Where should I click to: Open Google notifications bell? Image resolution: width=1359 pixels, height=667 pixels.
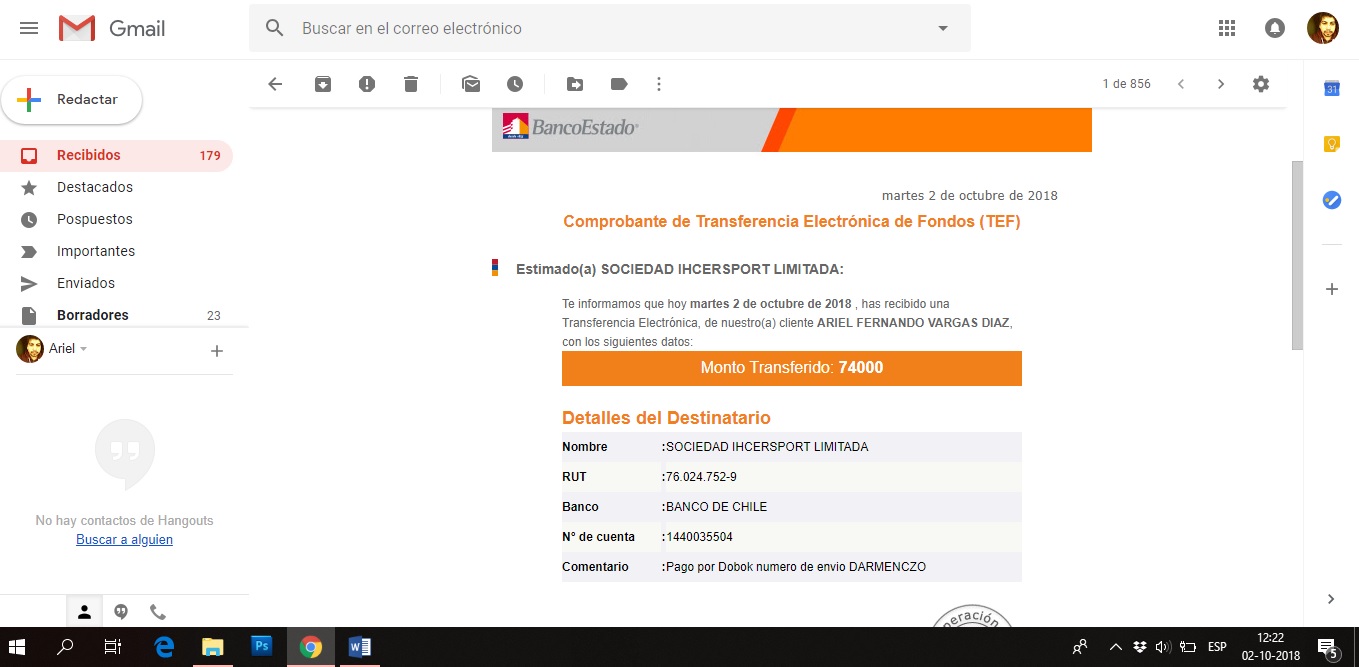pos(1275,28)
